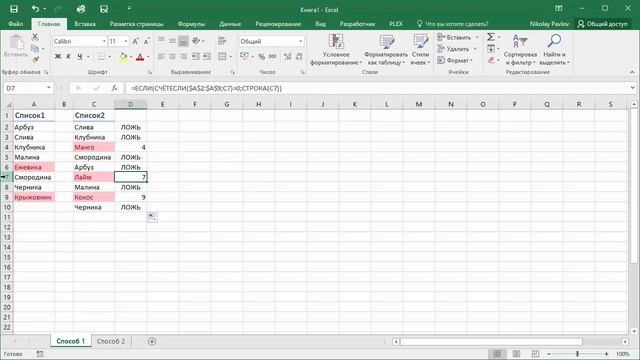Toggle top vertical alignment
This screenshot has width=640, height=360.
pos(162,41)
